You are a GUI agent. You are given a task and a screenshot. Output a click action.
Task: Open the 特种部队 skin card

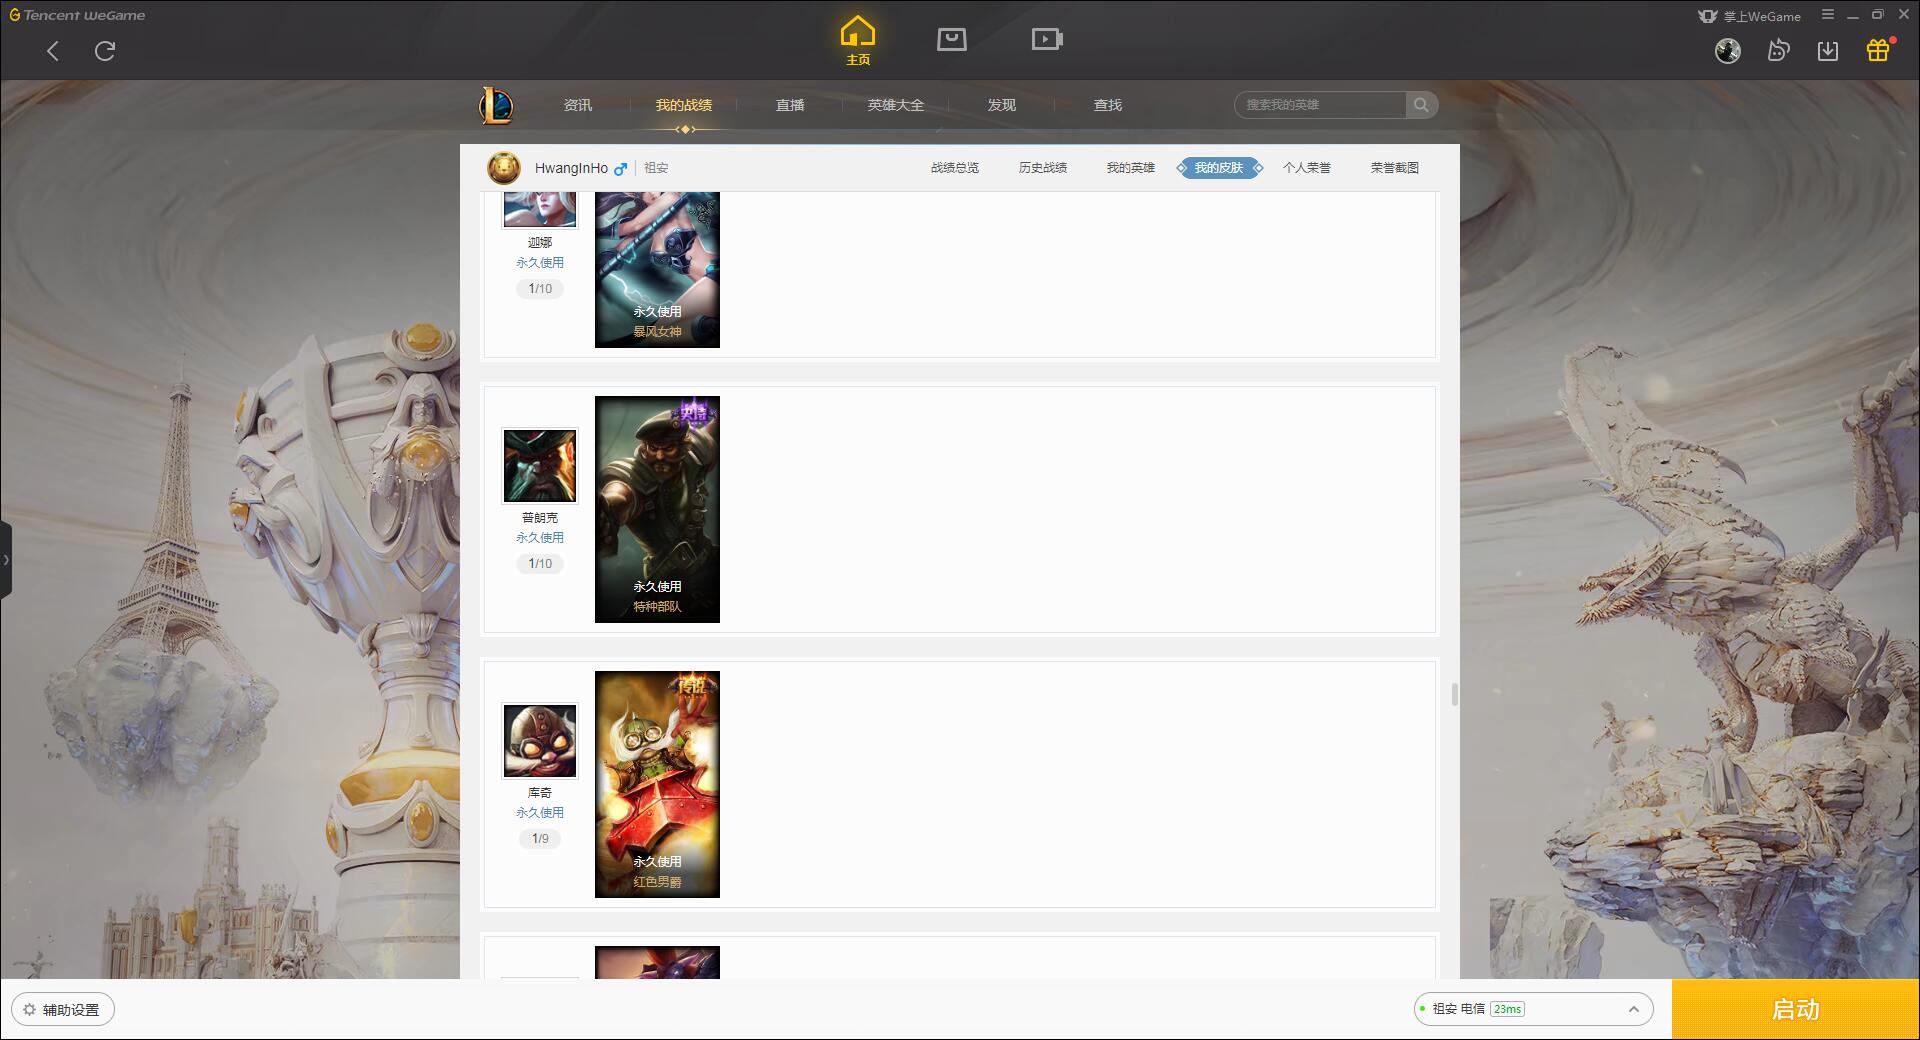pyautogui.click(x=657, y=509)
